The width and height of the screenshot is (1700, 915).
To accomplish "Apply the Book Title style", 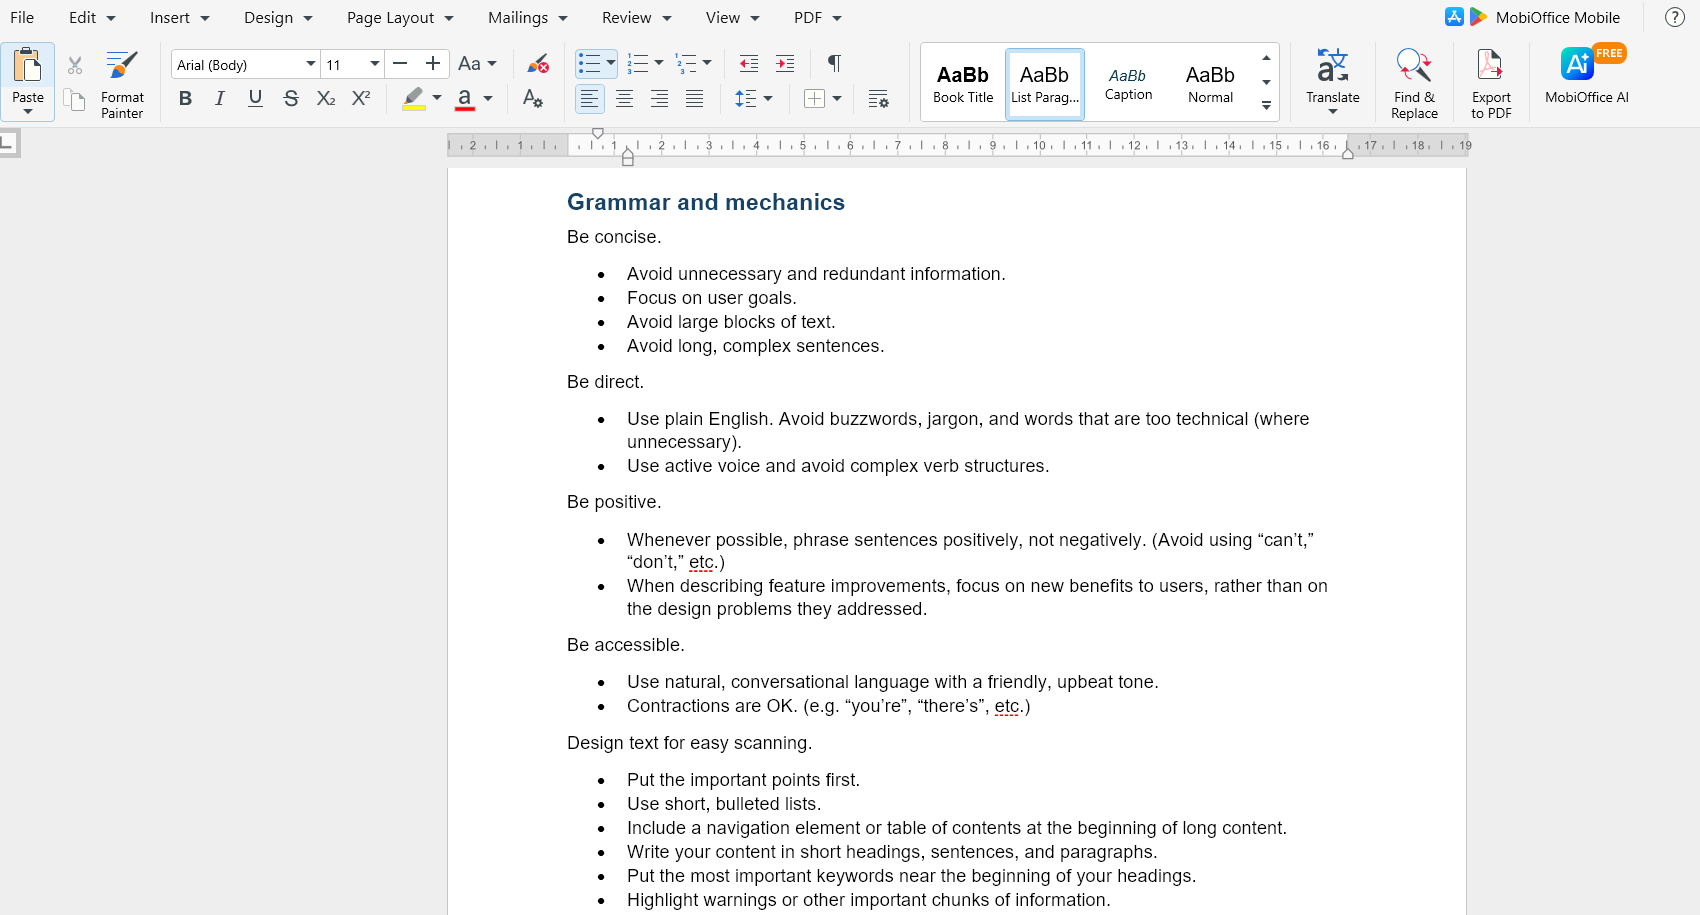I will 962,84.
